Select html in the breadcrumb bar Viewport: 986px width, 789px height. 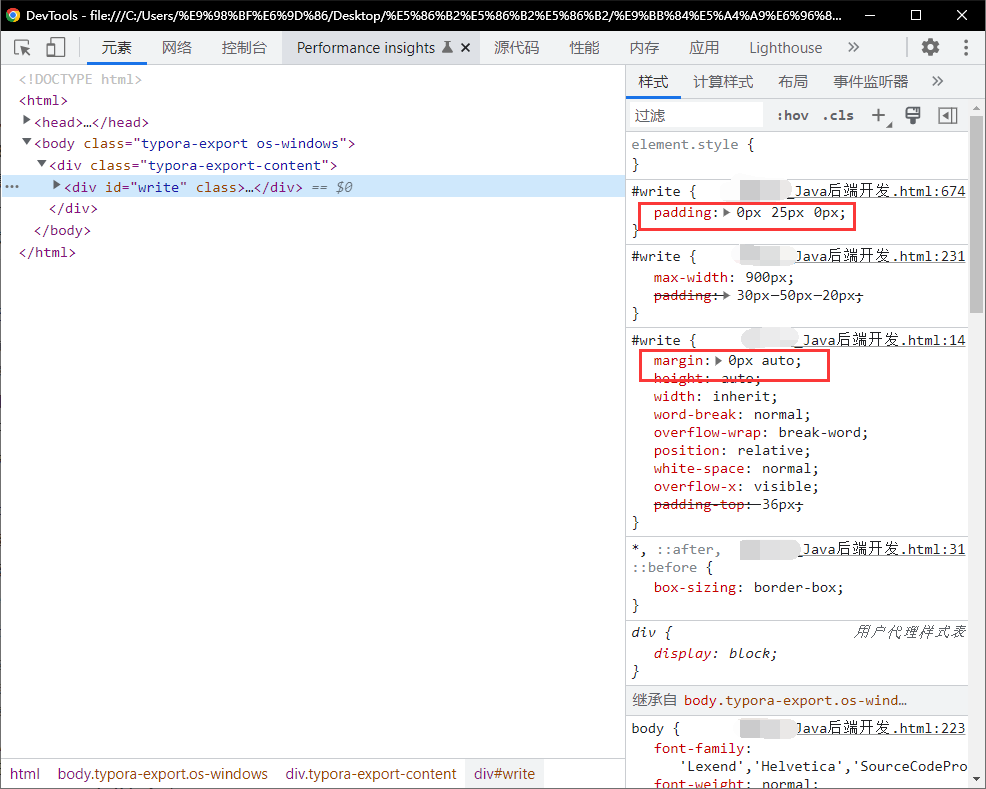(x=25, y=774)
